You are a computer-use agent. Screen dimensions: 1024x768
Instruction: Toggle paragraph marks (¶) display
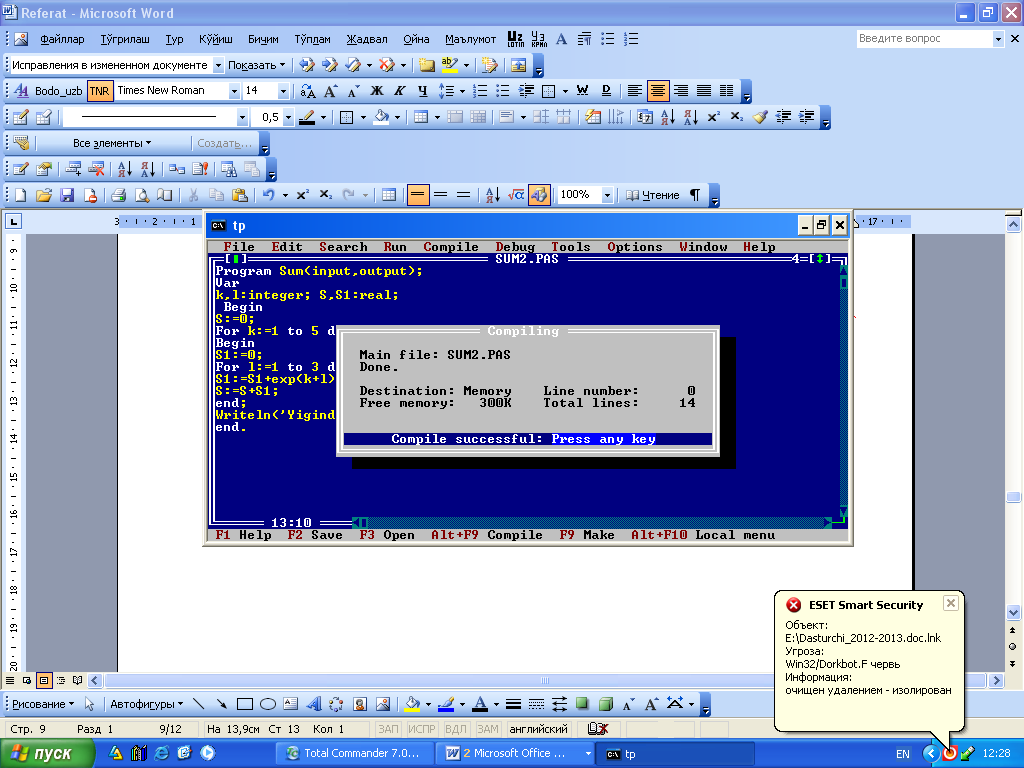click(694, 195)
